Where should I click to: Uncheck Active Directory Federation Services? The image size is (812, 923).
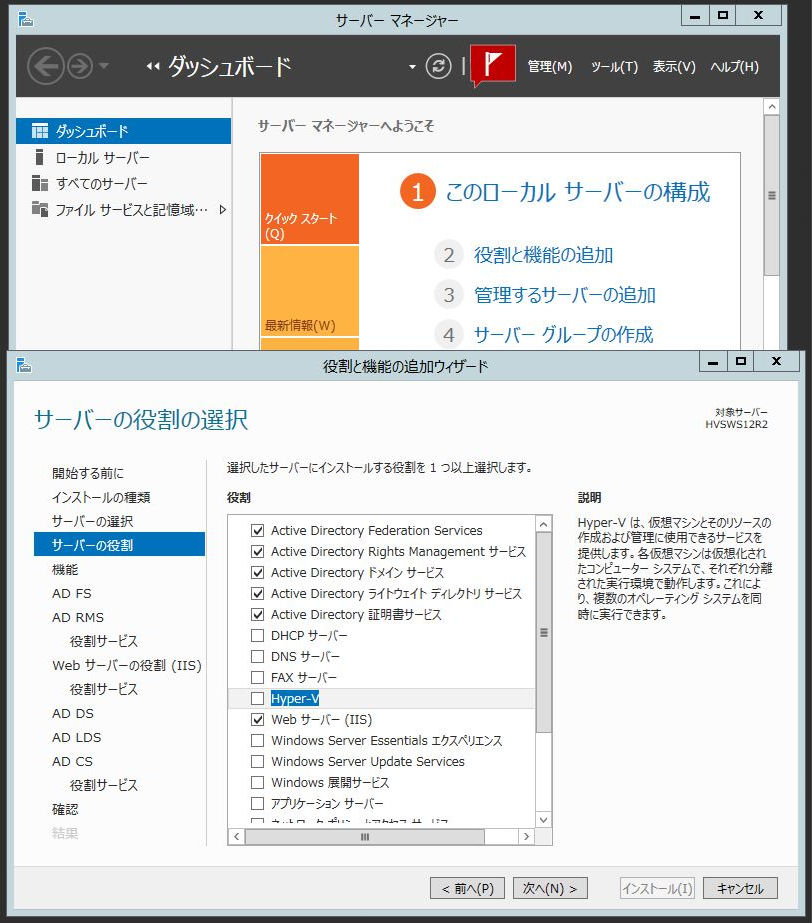coord(257,530)
